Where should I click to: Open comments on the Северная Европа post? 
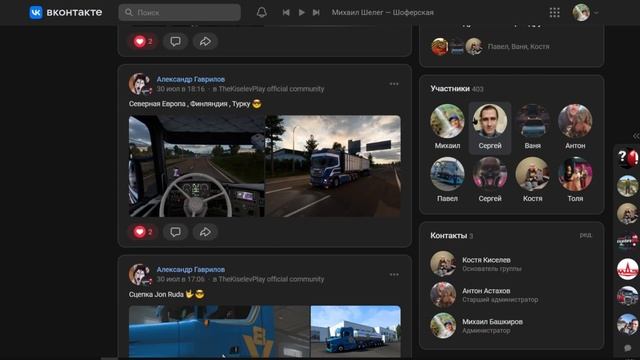pyautogui.click(x=176, y=232)
